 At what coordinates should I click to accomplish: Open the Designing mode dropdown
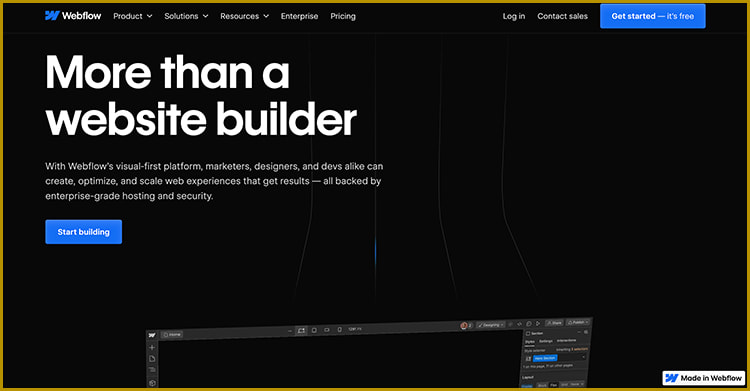(490, 325)
